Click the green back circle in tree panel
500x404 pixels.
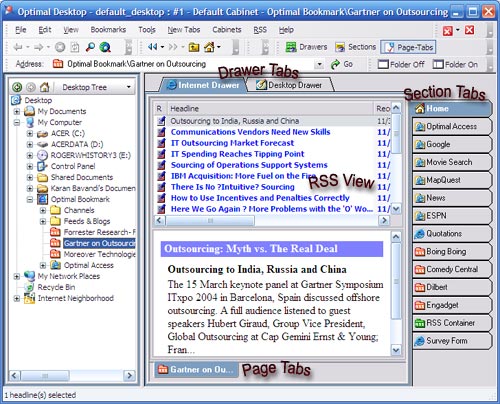17,87
